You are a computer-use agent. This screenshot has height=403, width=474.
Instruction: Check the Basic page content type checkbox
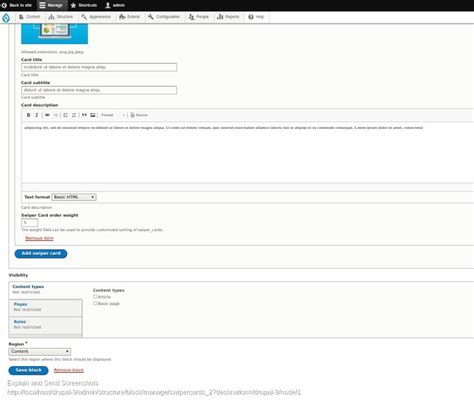click(95, 303)
